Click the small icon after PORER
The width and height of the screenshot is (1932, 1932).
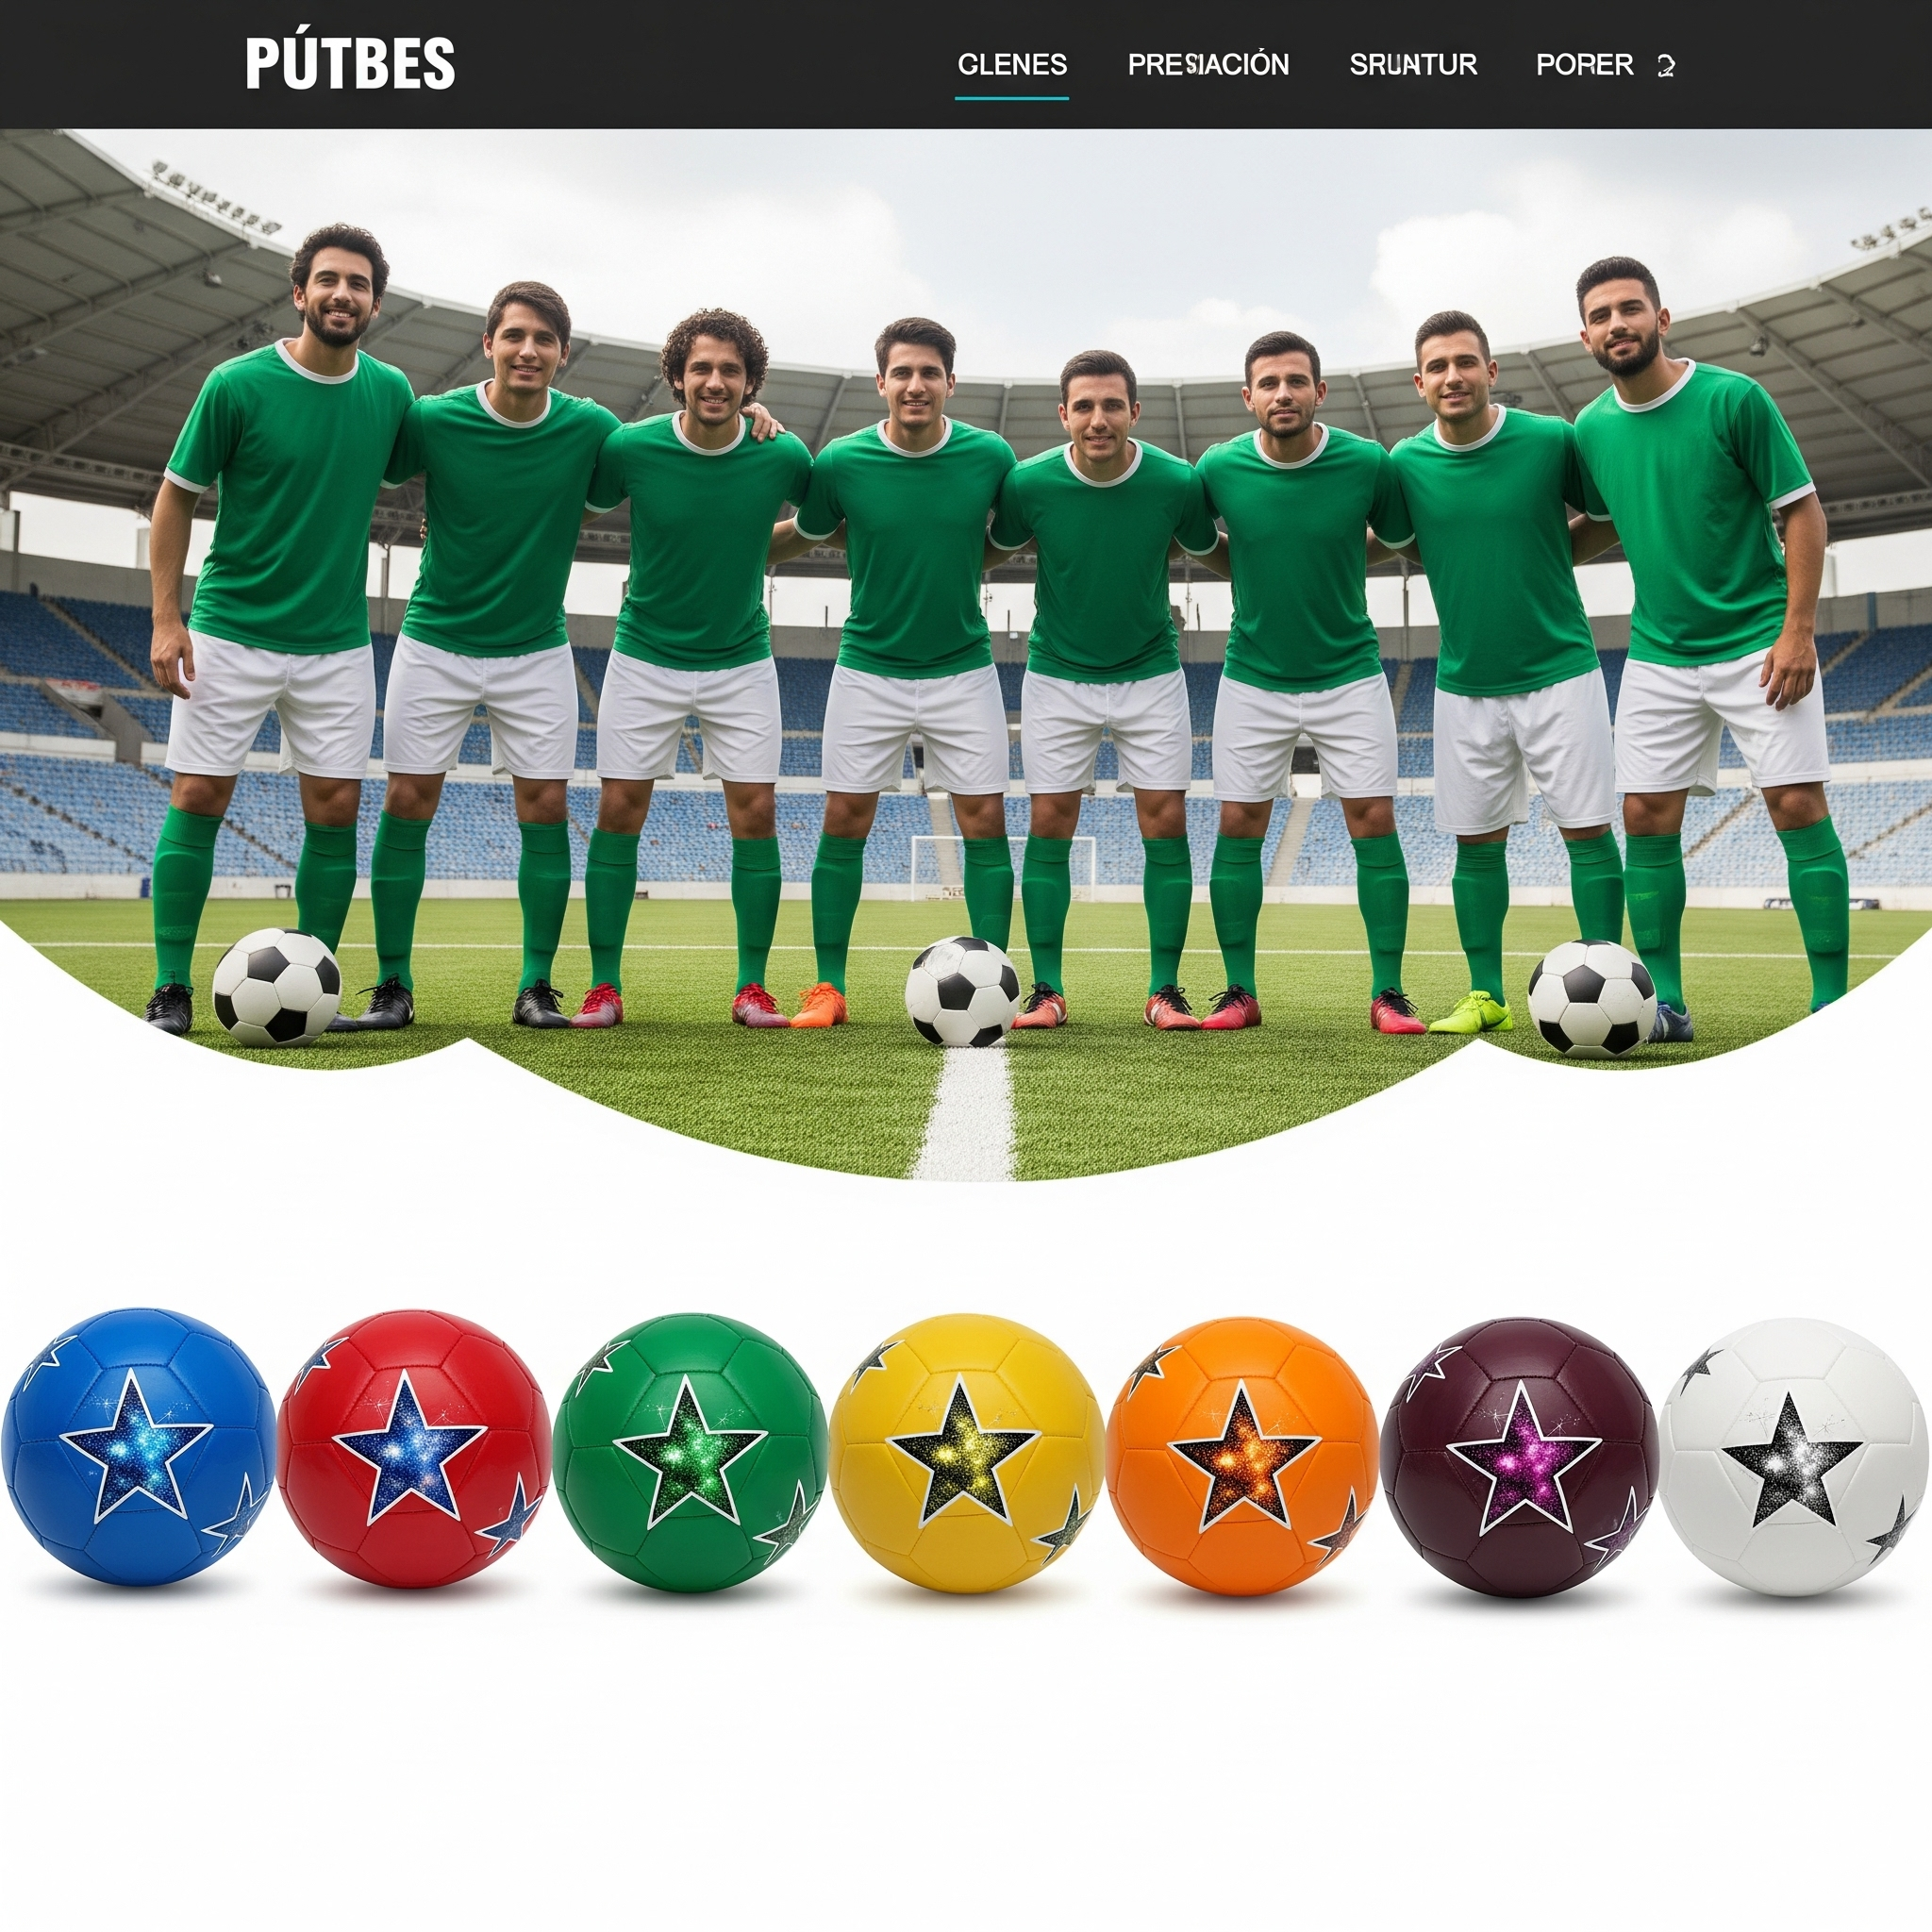1665,66
